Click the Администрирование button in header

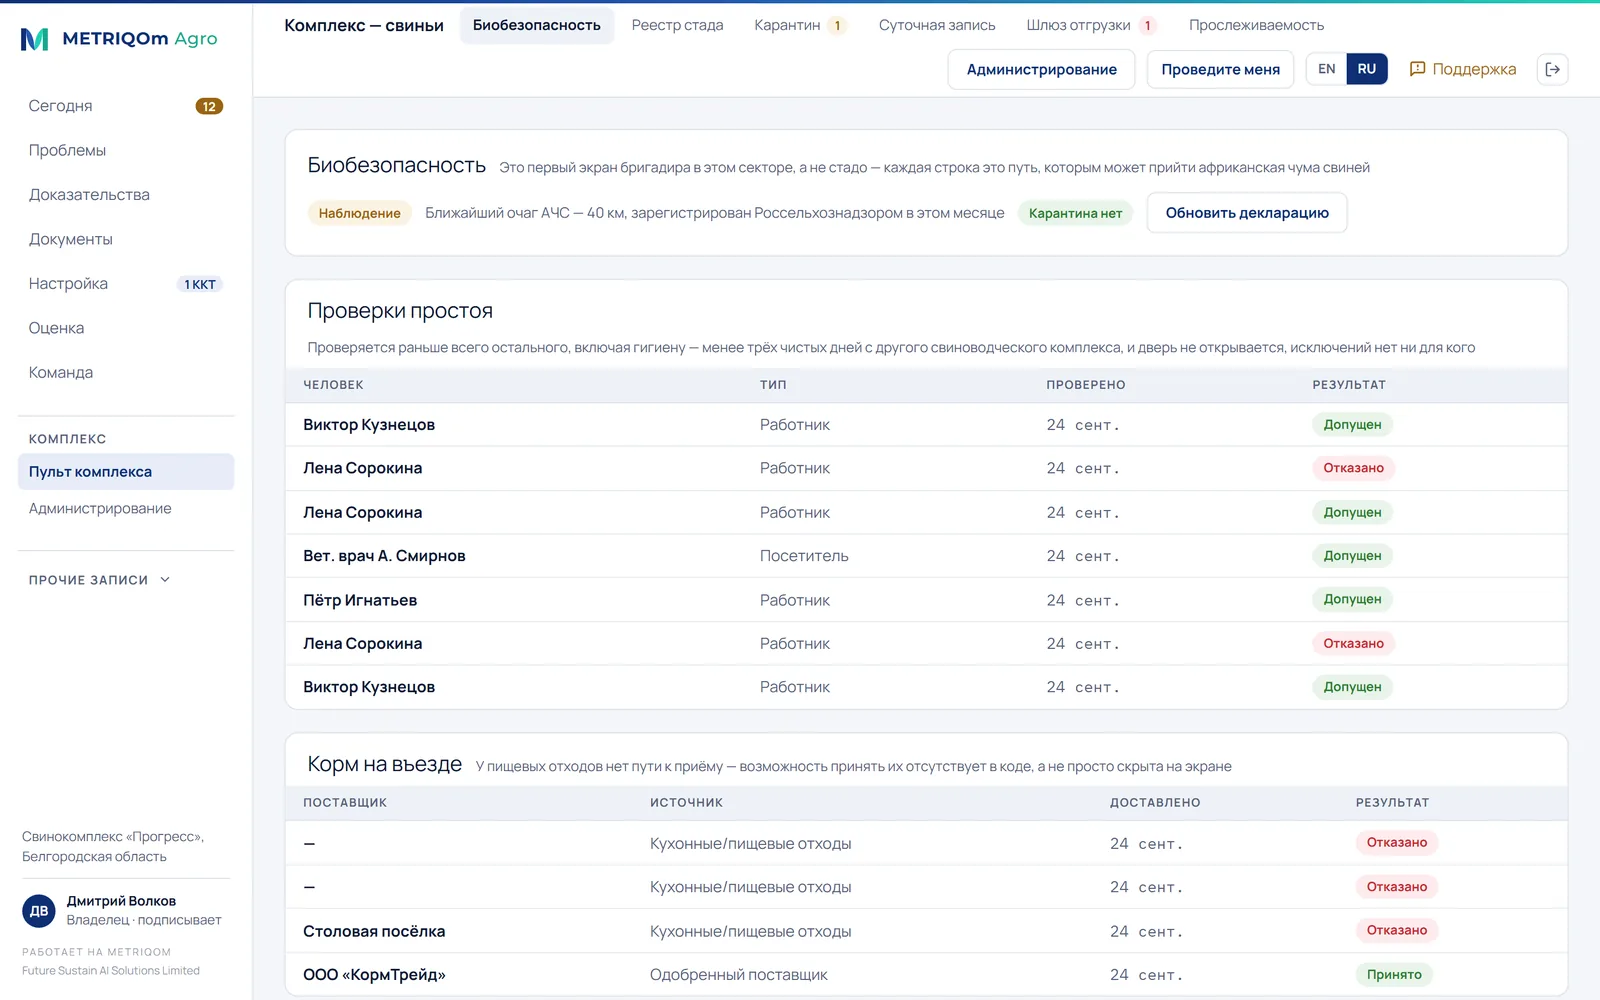coord(1041,69)
